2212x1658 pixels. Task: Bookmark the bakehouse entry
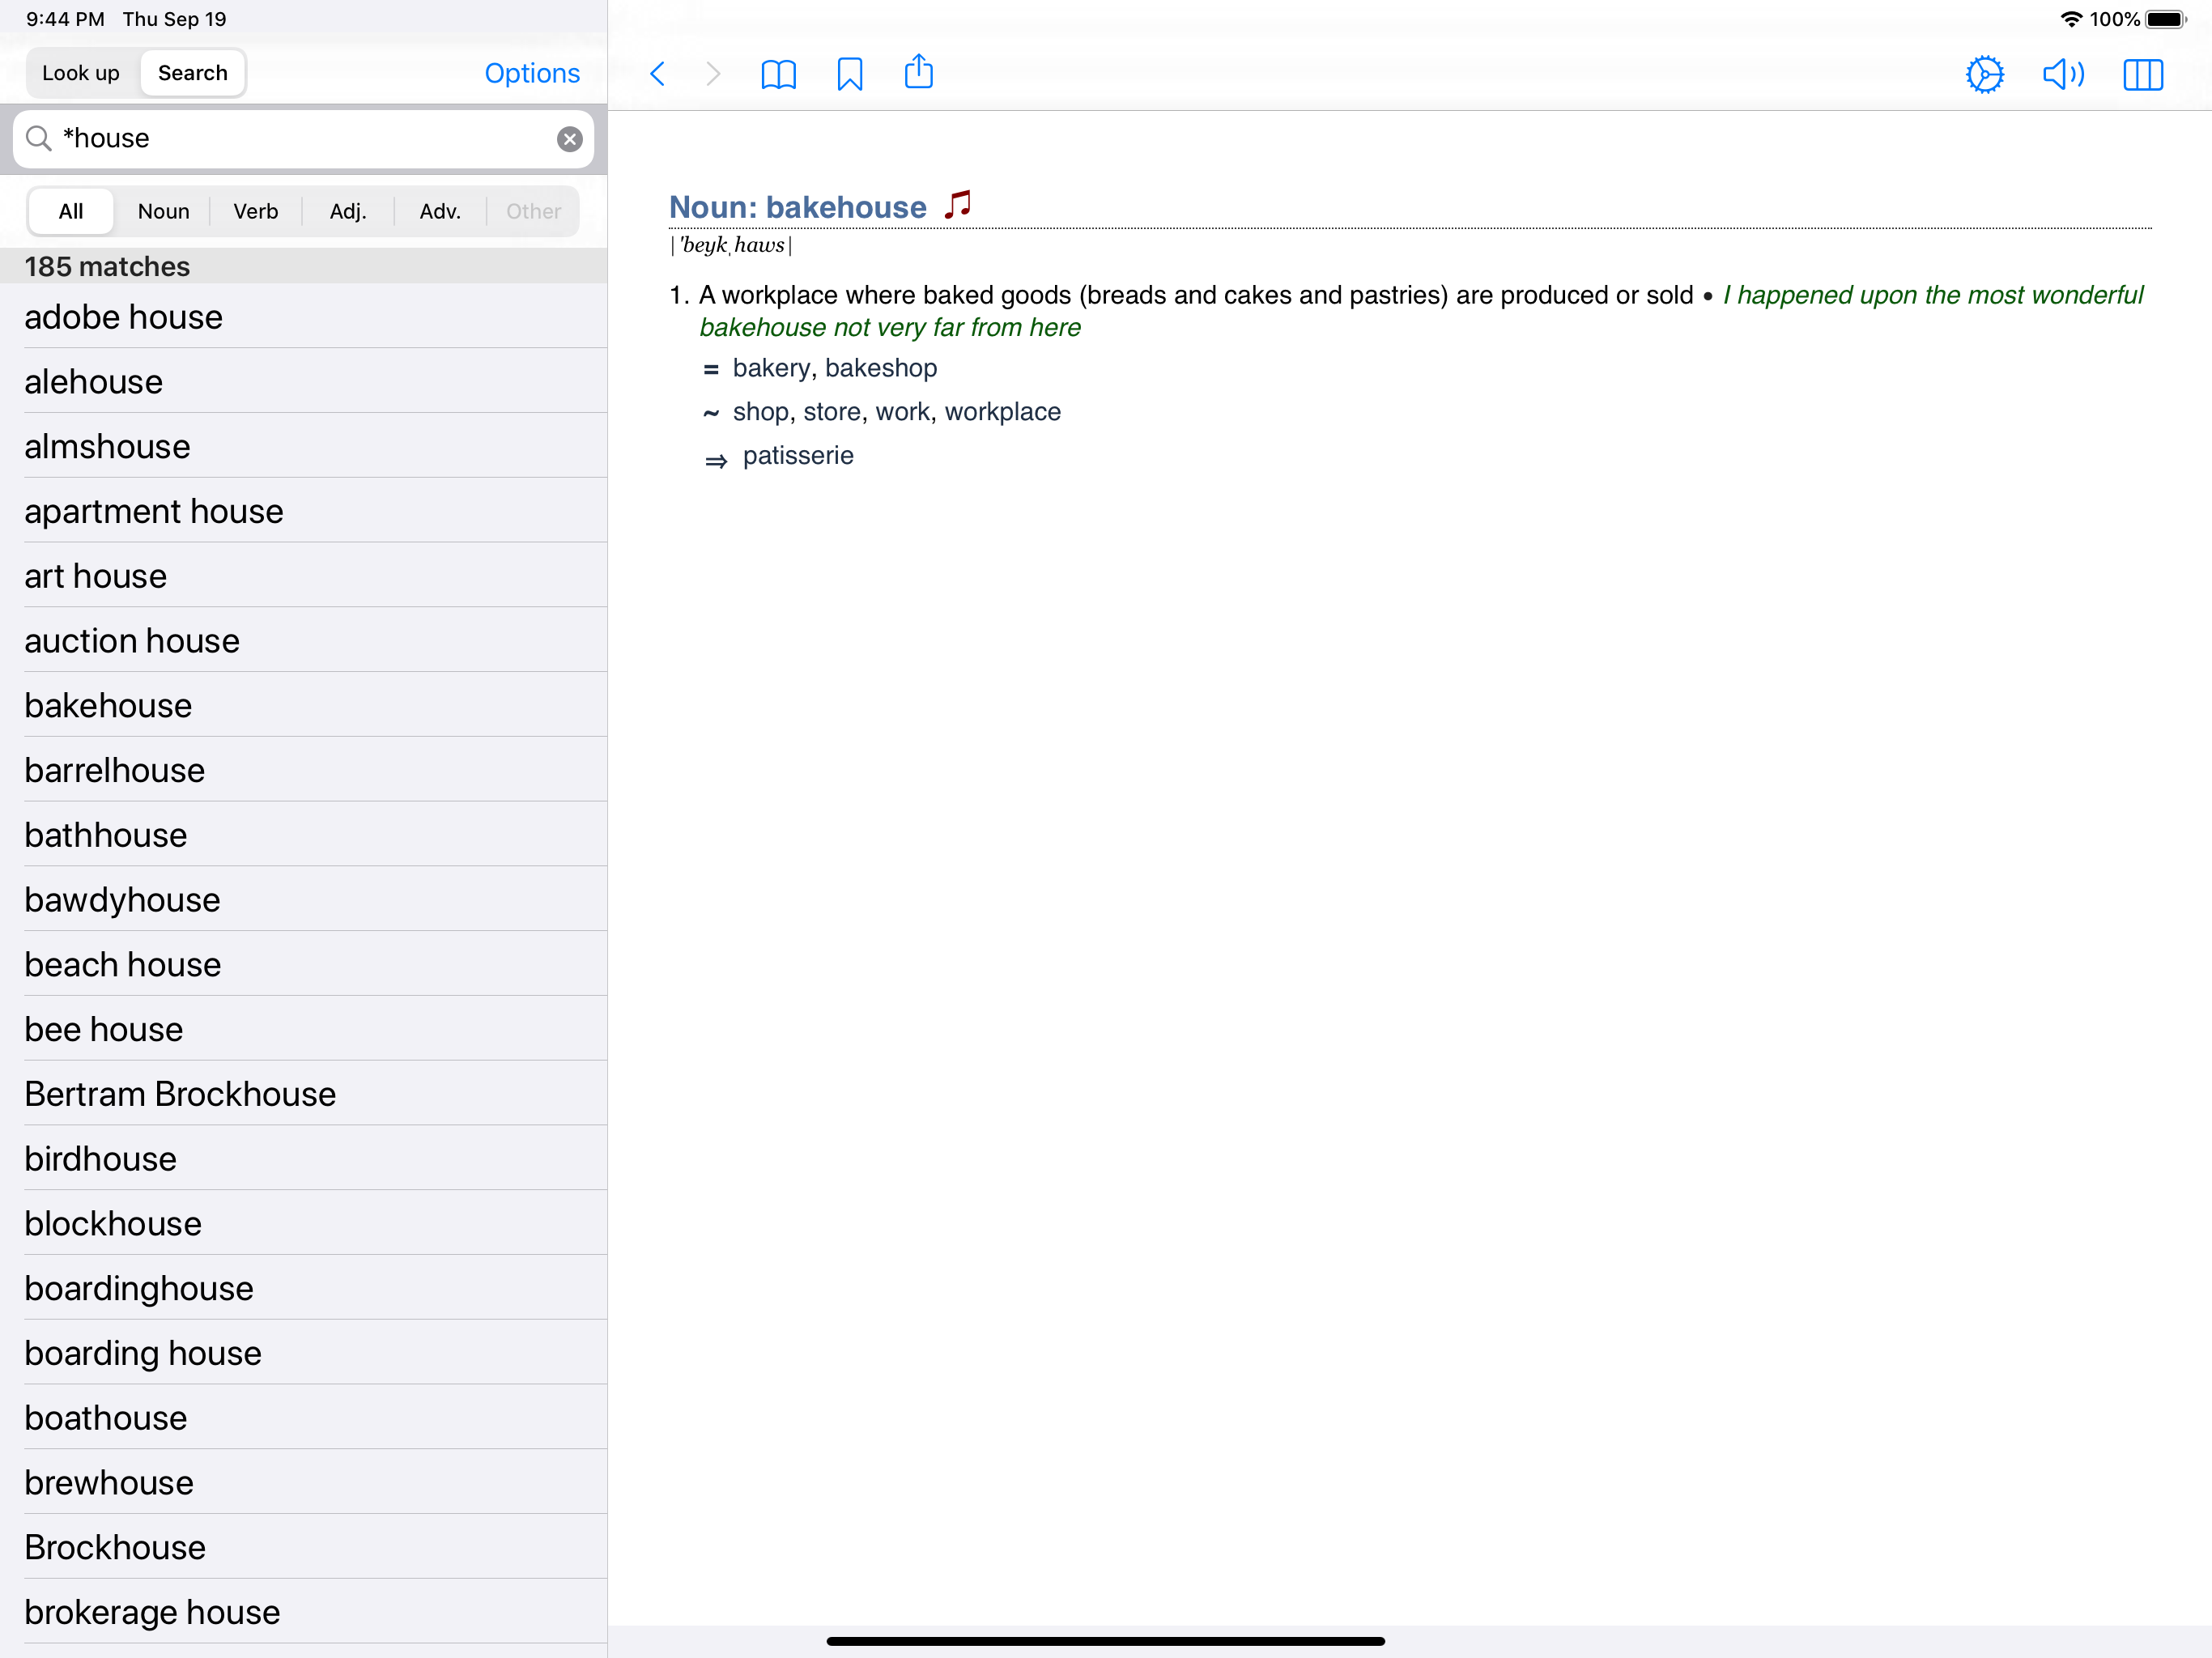(x=849, y=74)
